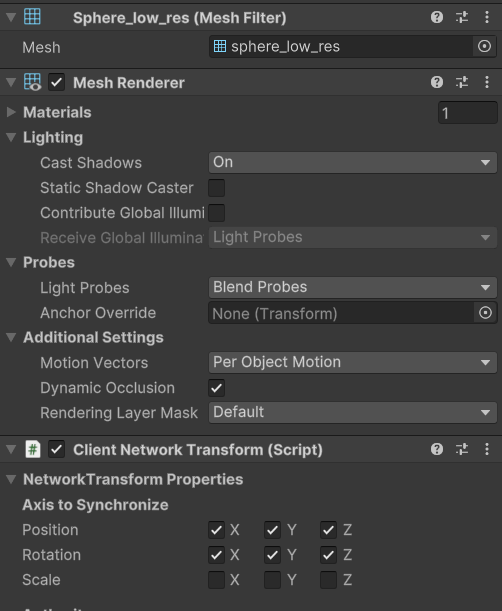Image resolution: width=502 pixels, height=611 pixels.
Task: Pick an Anchor Override transform object
Action: [485, 313]
